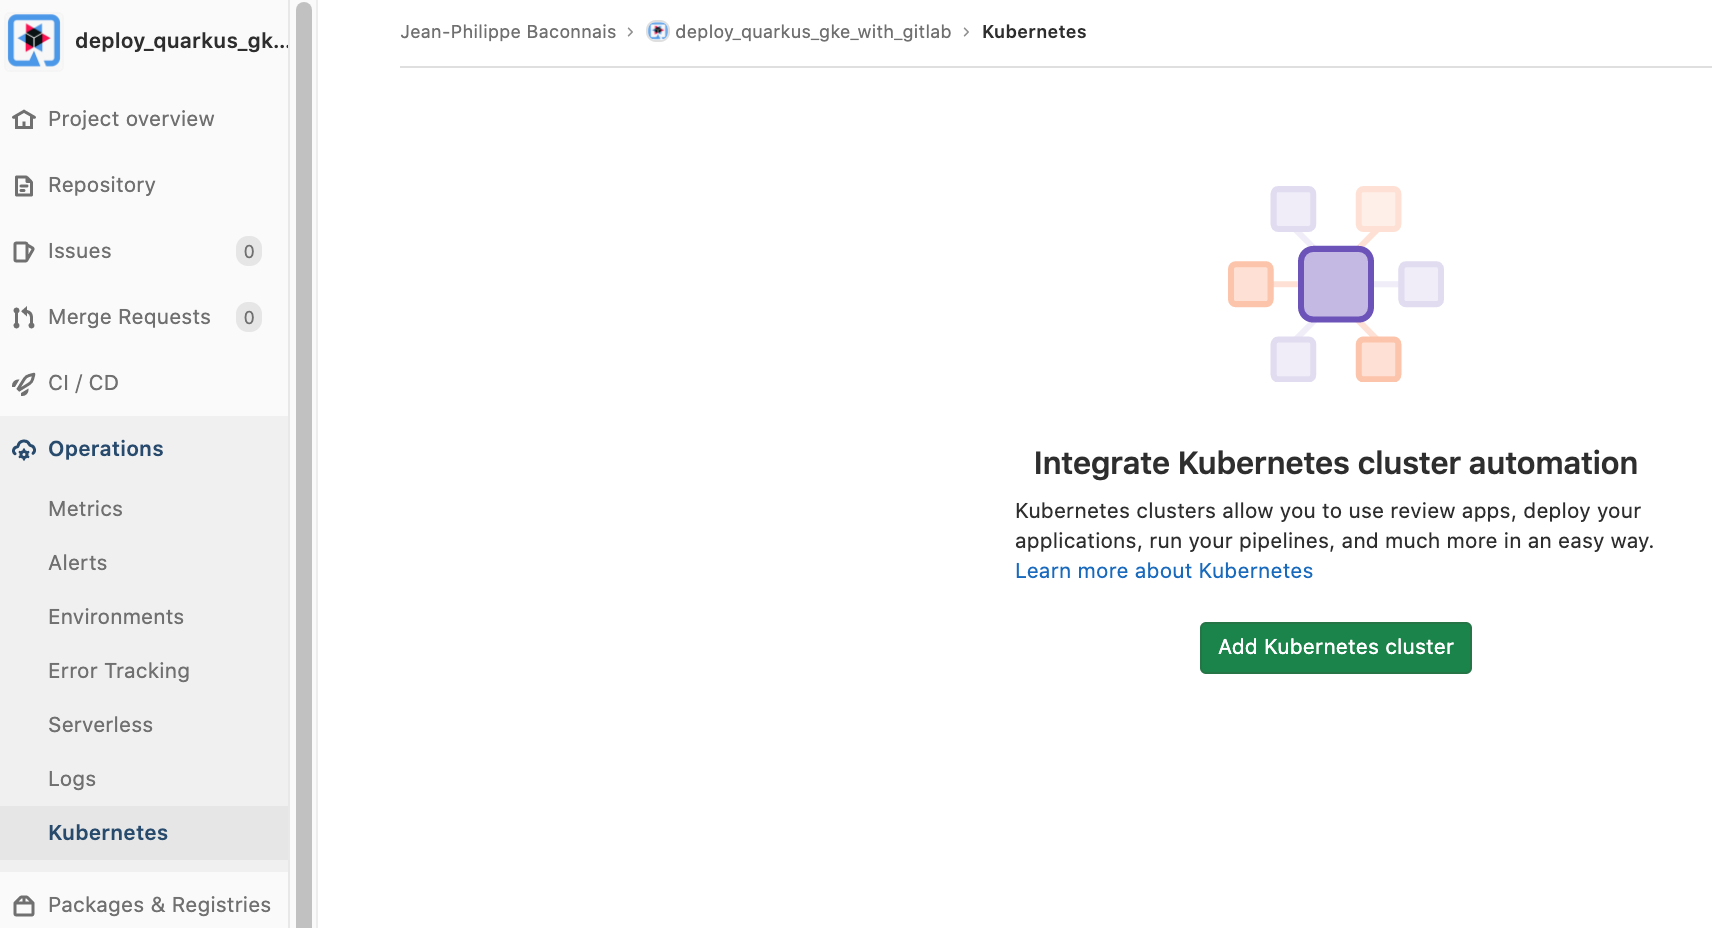Screen dimensions: 1712x928
Task: Open Serverless under Operations
Action: (100, 725)
